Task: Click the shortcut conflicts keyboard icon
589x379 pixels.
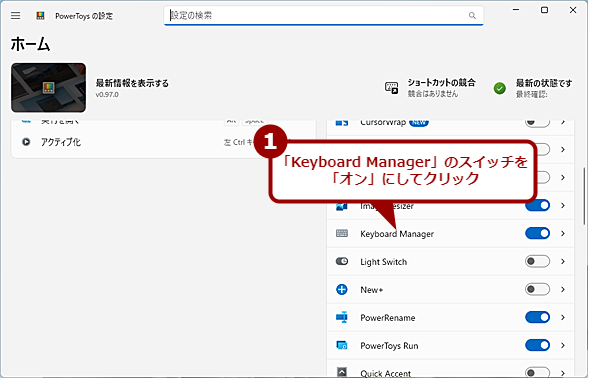Action: (391, 88)
